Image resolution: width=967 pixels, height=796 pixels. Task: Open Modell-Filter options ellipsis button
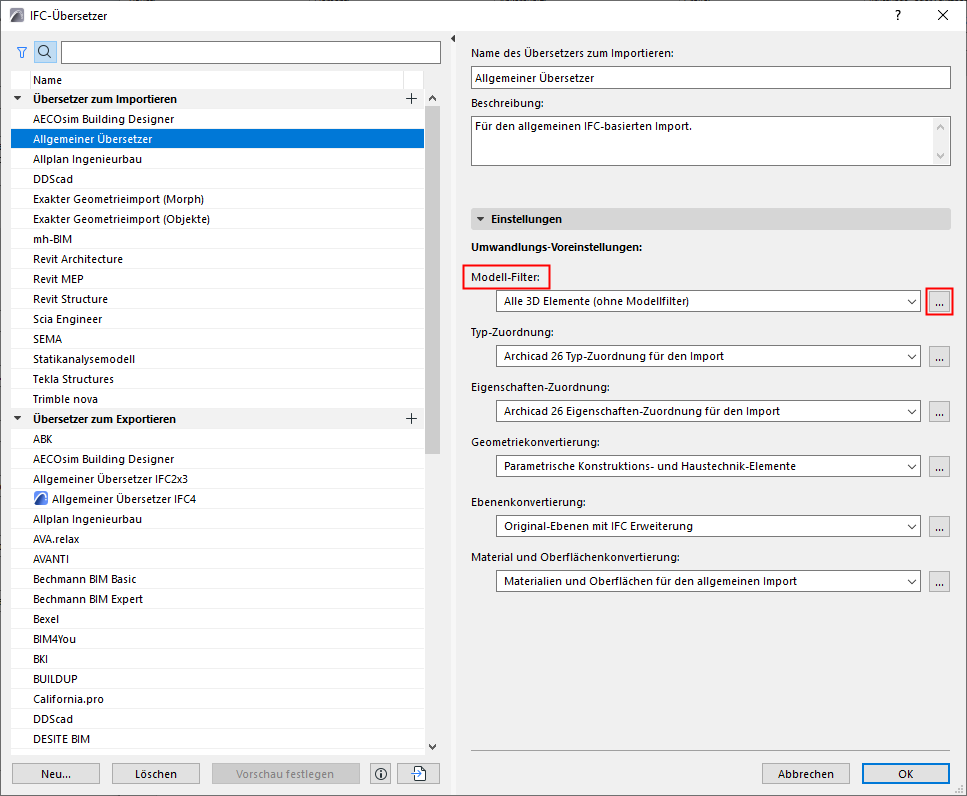pos(939,302)
